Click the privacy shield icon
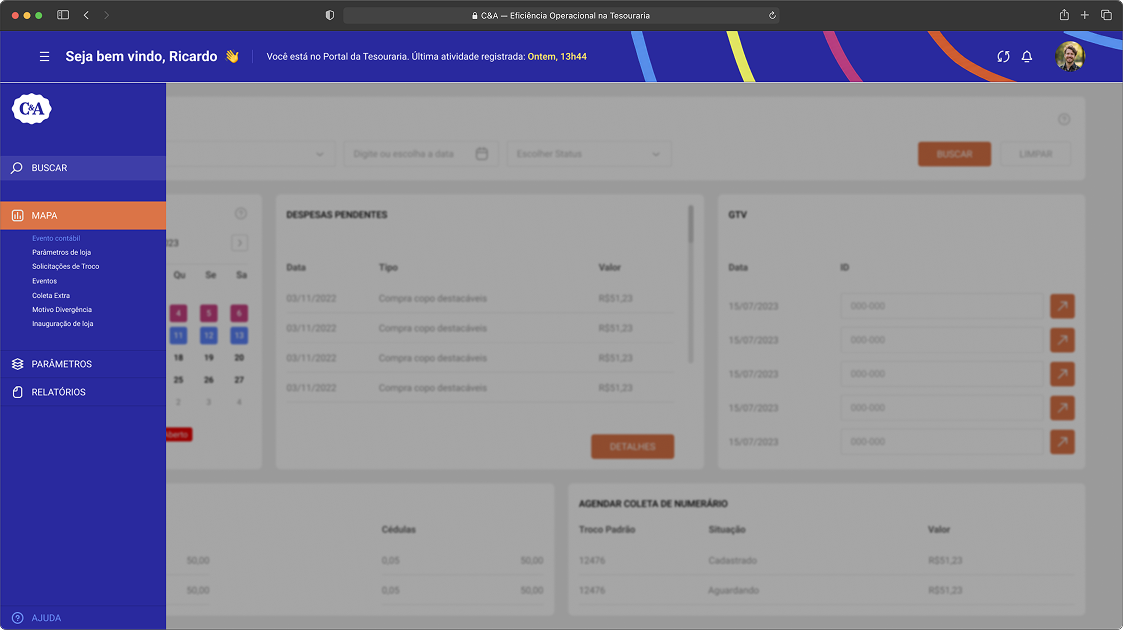 click(x=329, y=15)
